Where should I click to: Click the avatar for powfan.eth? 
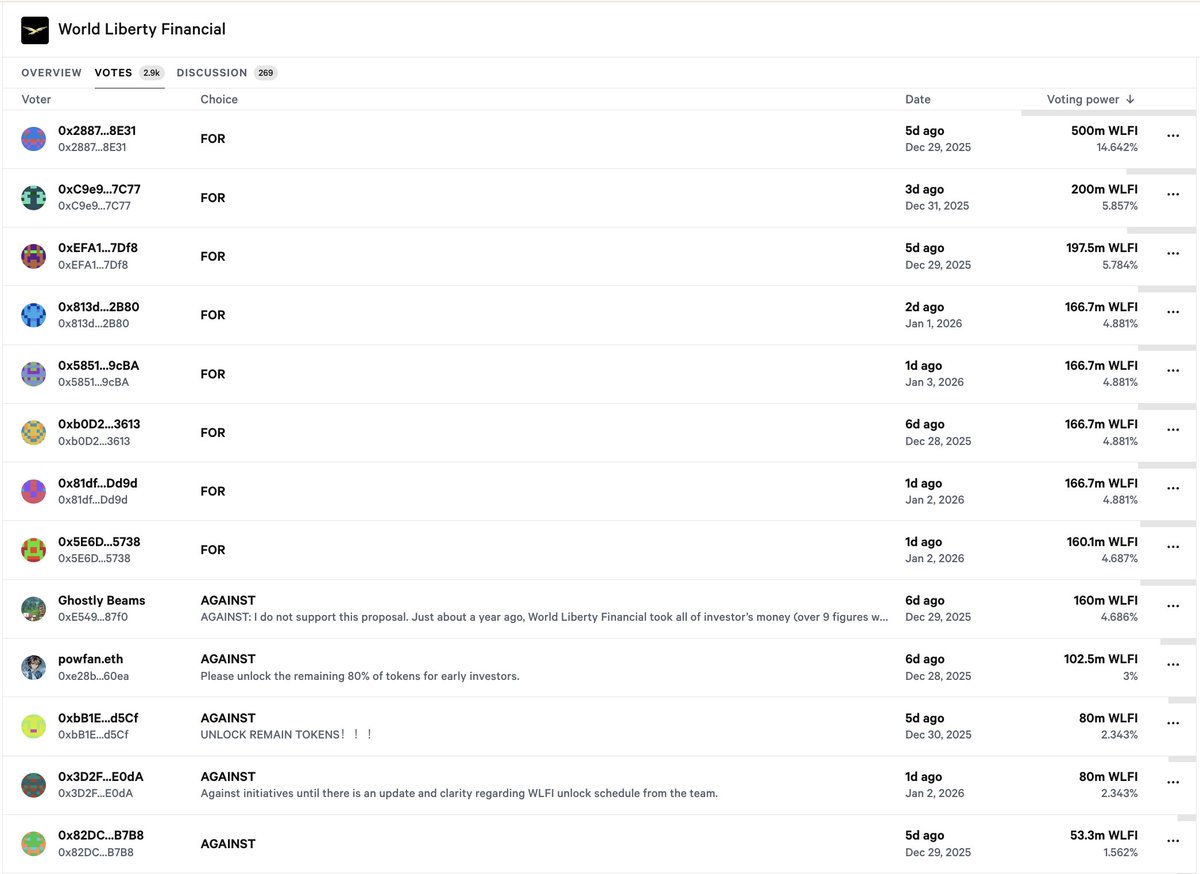click(x=31, y=666)
